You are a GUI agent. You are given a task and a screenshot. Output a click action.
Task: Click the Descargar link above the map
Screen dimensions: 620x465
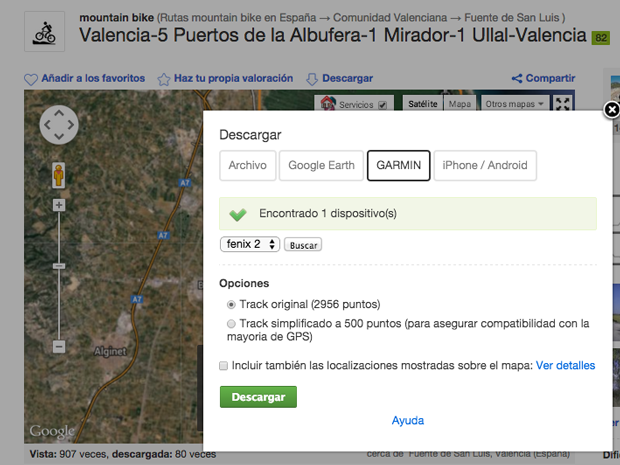[348, 78]
